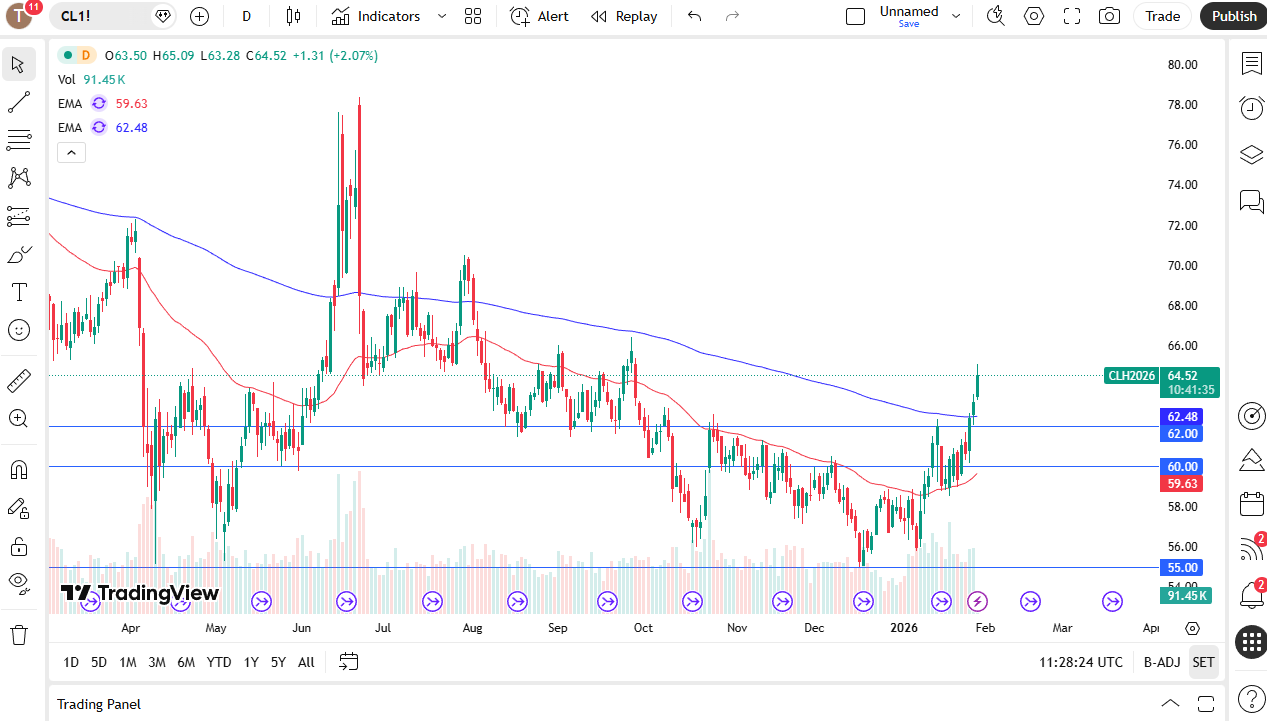Create a new Alert

pos(539,16)
